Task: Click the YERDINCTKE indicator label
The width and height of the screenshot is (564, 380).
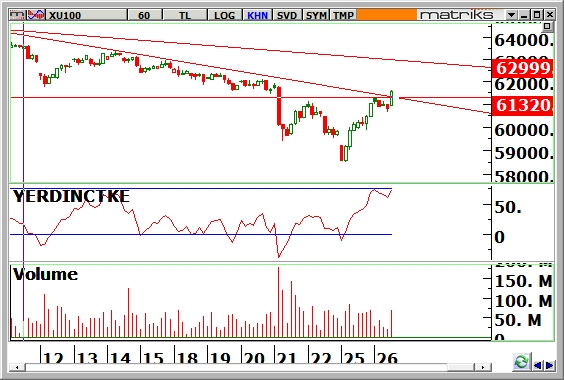Action: (71, 196)
